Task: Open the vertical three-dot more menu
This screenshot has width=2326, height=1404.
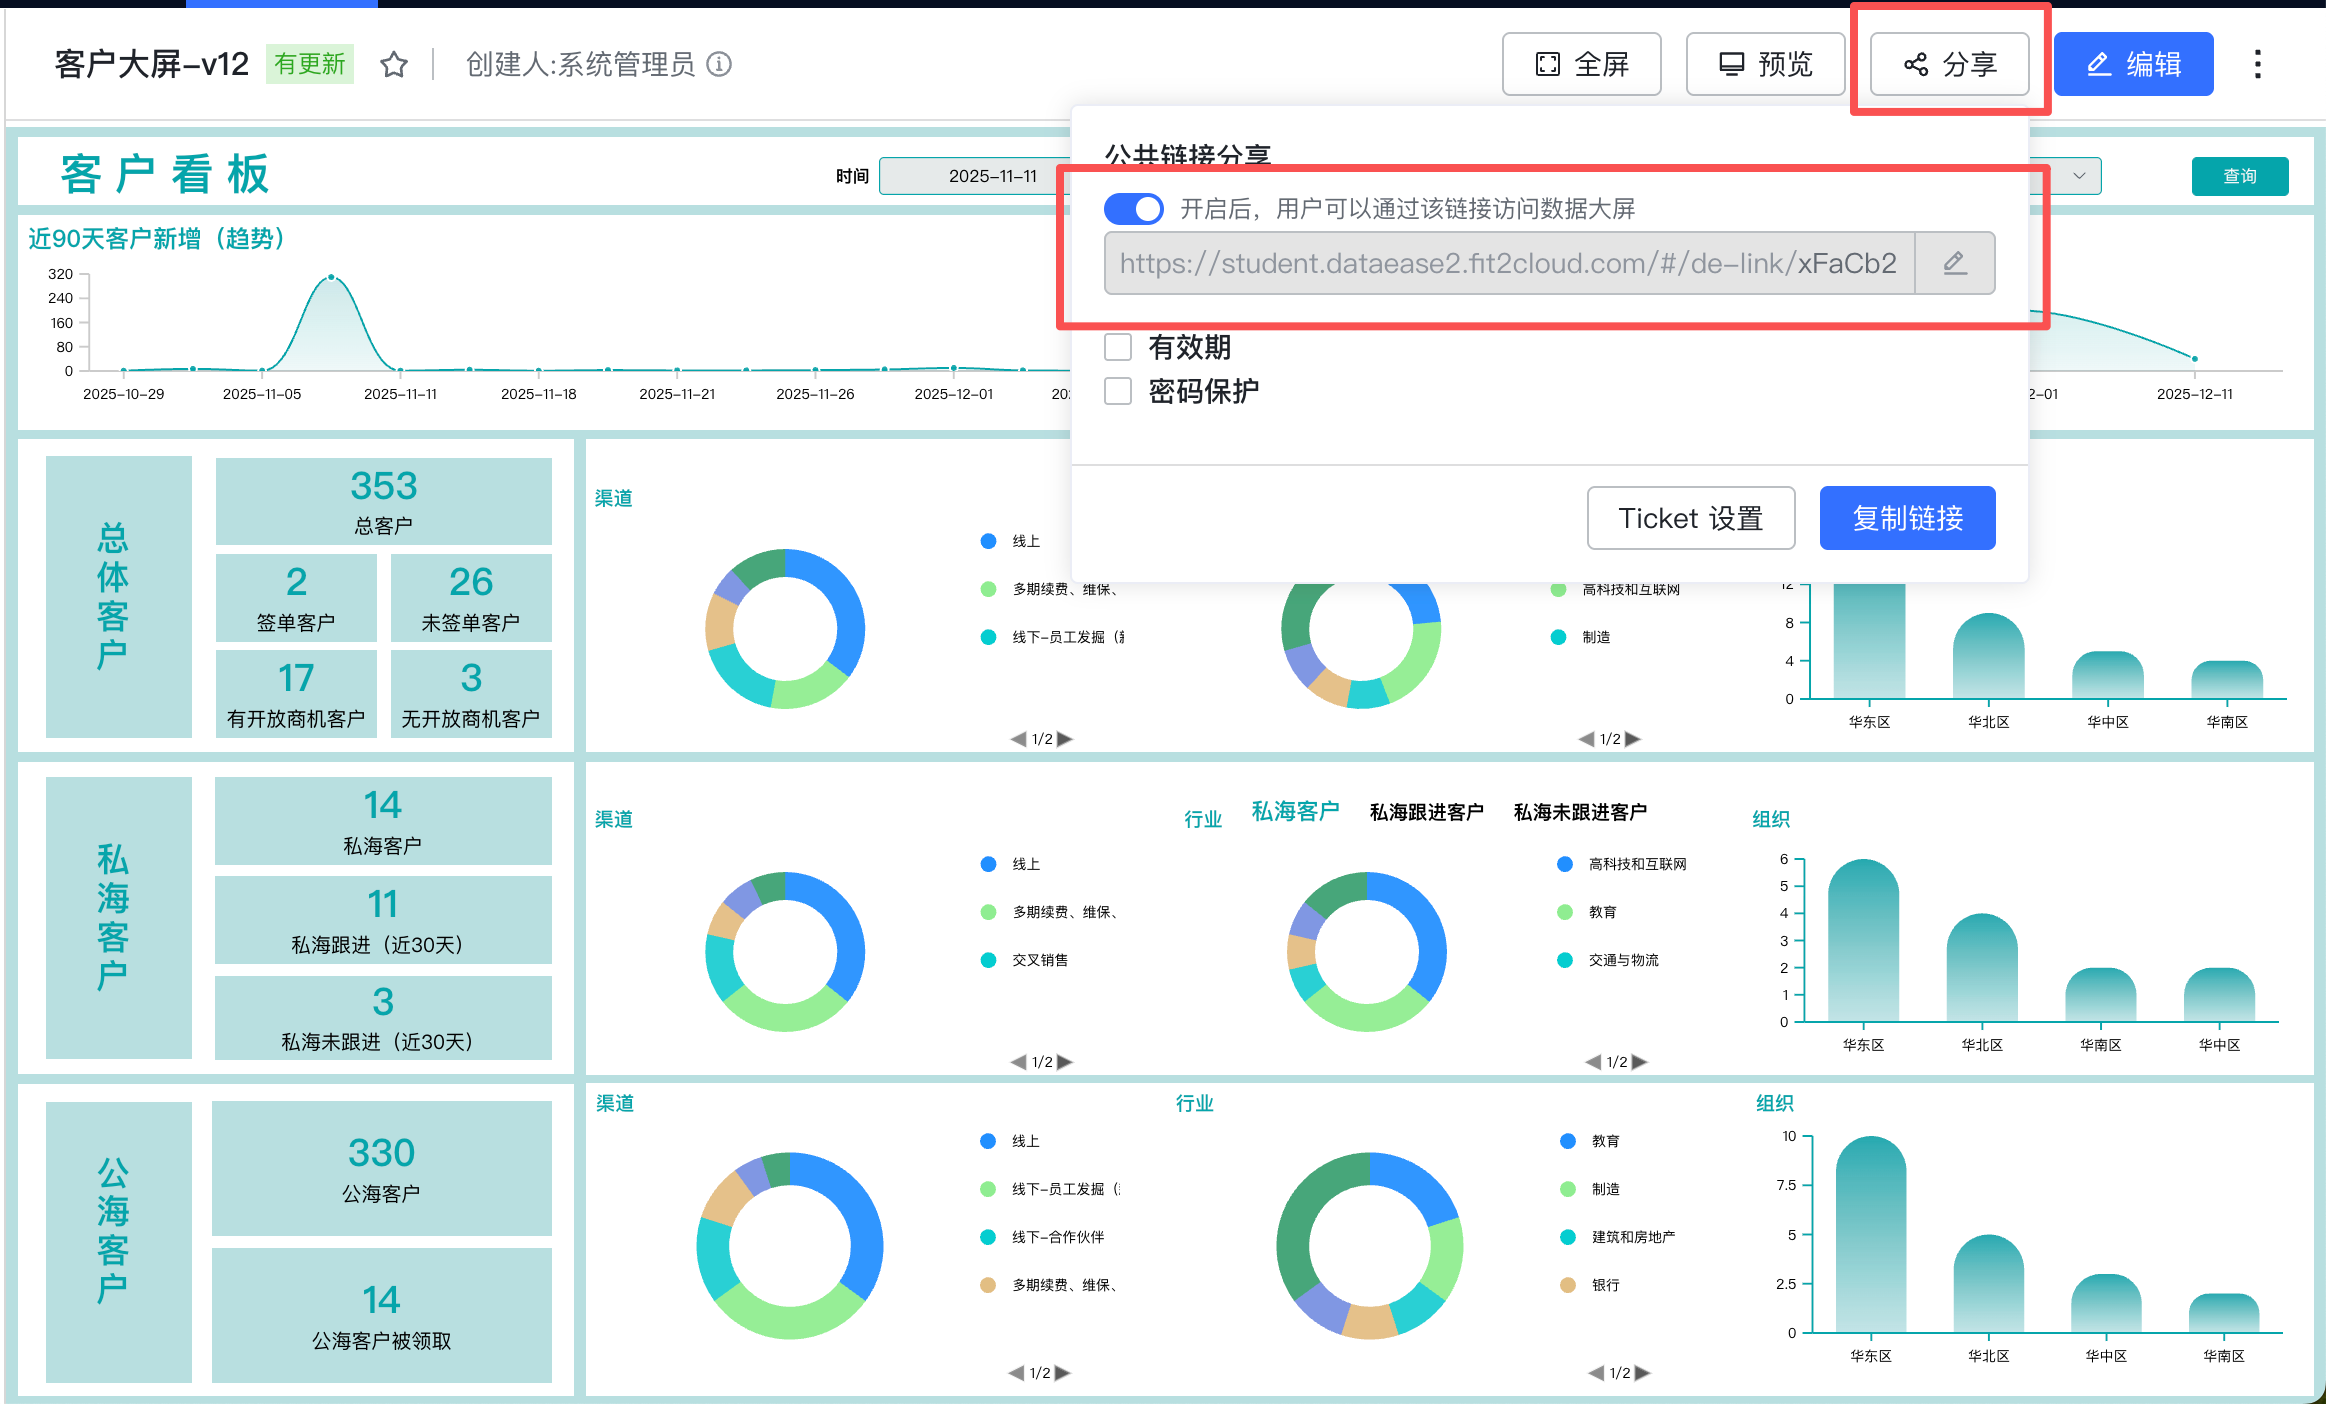Action: tap(2257, 65)
